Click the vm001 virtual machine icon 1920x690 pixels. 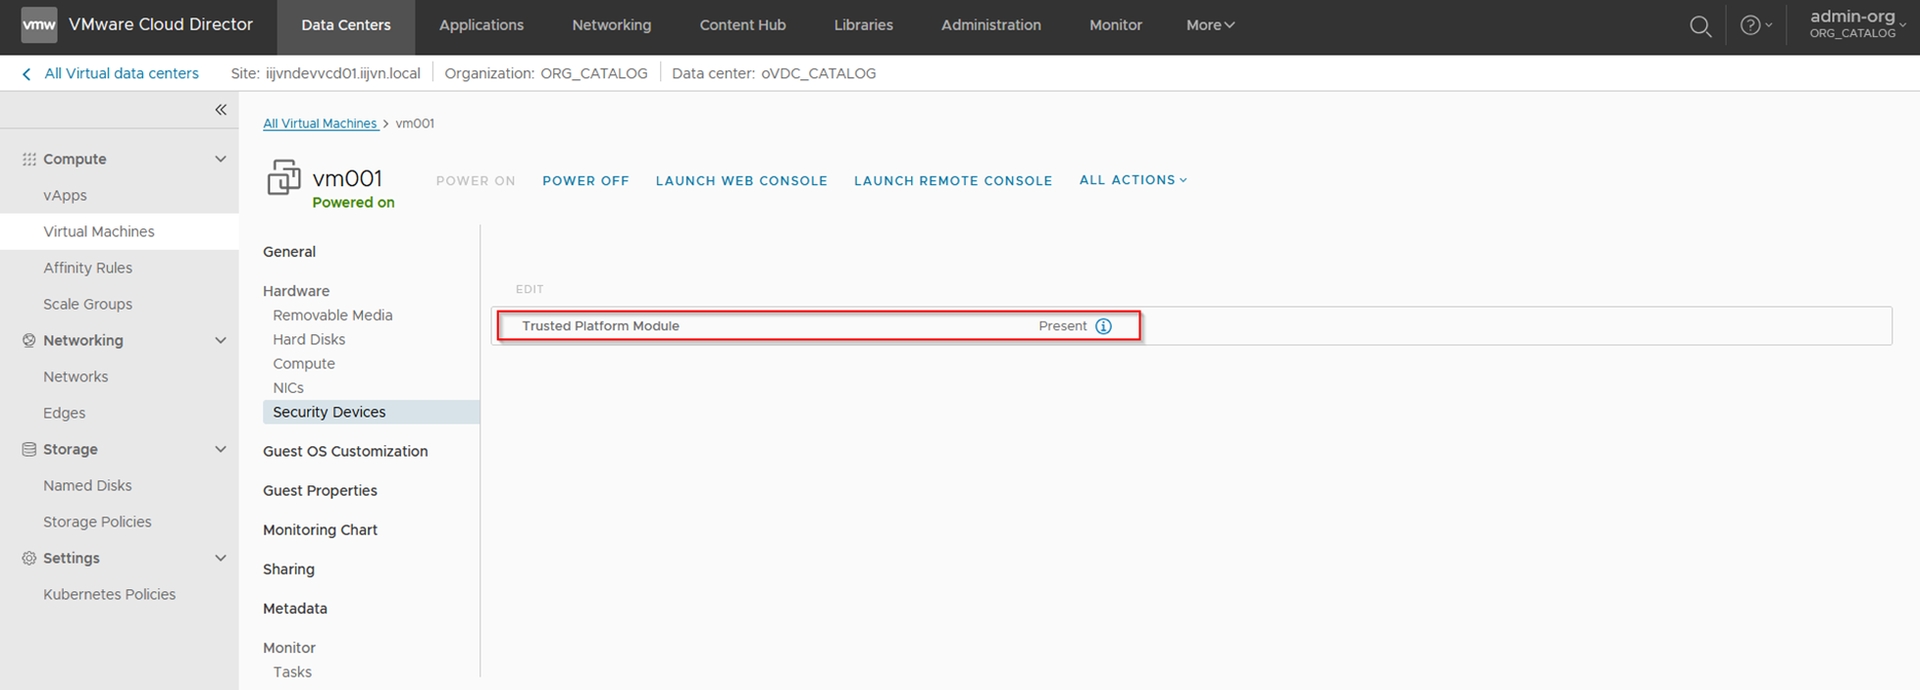pyautogui.click(x=283, y=178)
